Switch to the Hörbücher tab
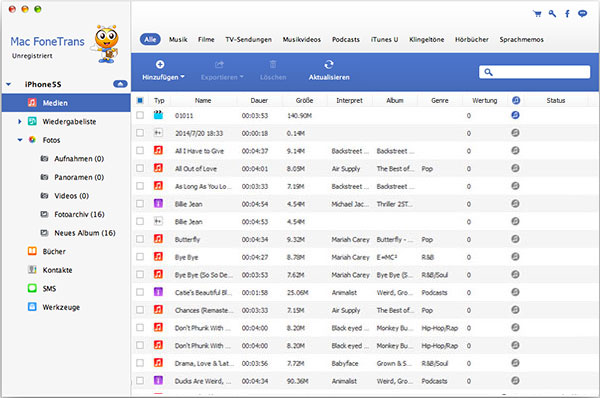600x398 pixels. pyautogui.click(x=472, y=39)
